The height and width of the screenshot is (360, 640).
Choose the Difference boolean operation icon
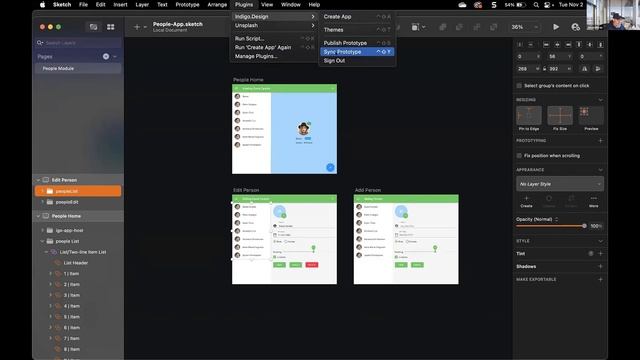click(493, 27)
